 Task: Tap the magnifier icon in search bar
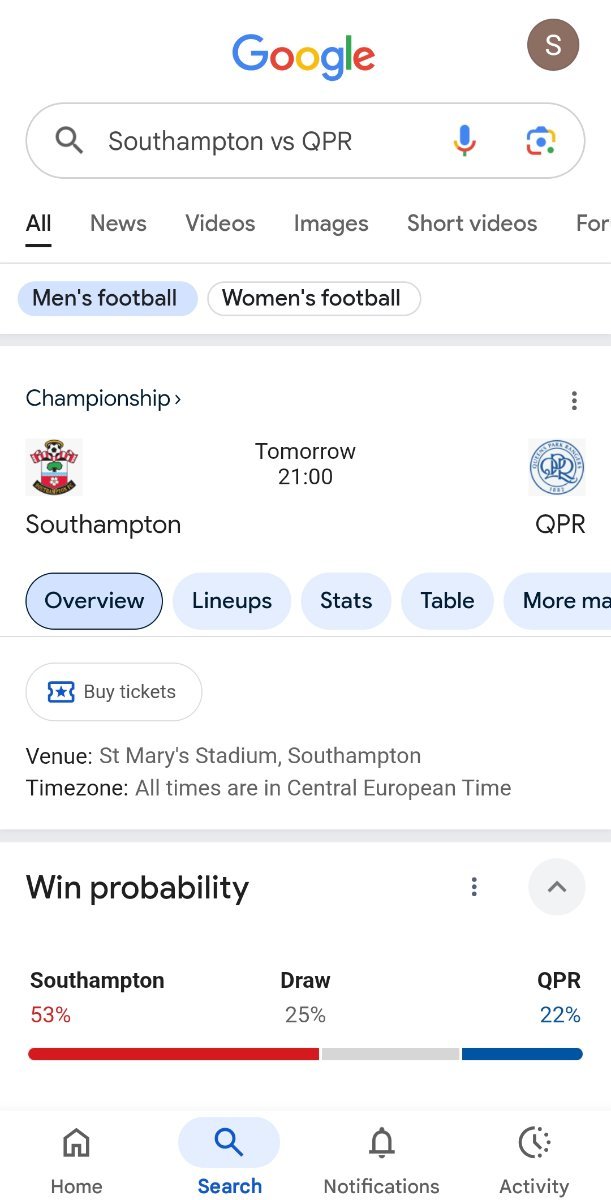pyautogui.click(x=69, y=141)
